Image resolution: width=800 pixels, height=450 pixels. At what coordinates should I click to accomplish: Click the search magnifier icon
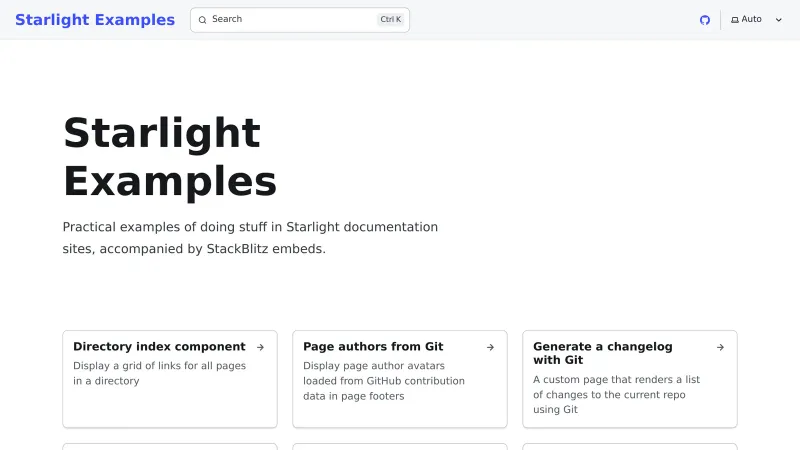click(202, 20)
